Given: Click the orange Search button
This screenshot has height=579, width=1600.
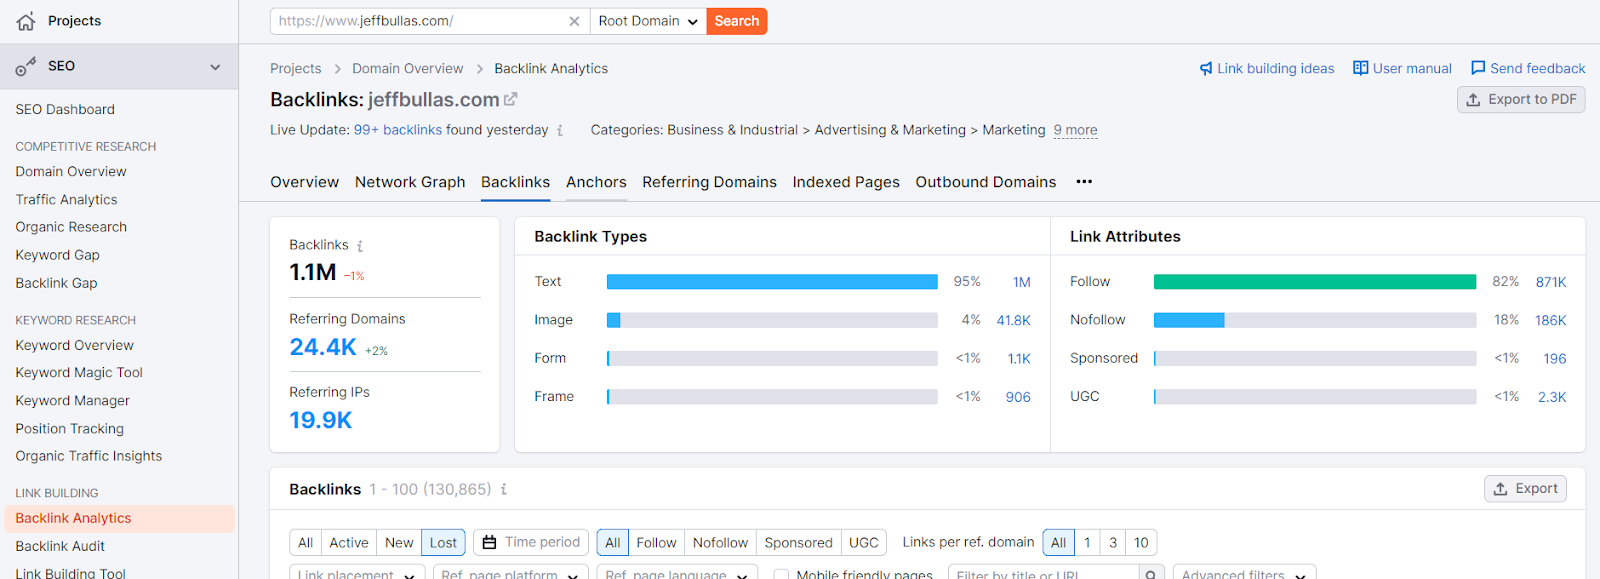Looking at the screenshot, I should 737,21.
